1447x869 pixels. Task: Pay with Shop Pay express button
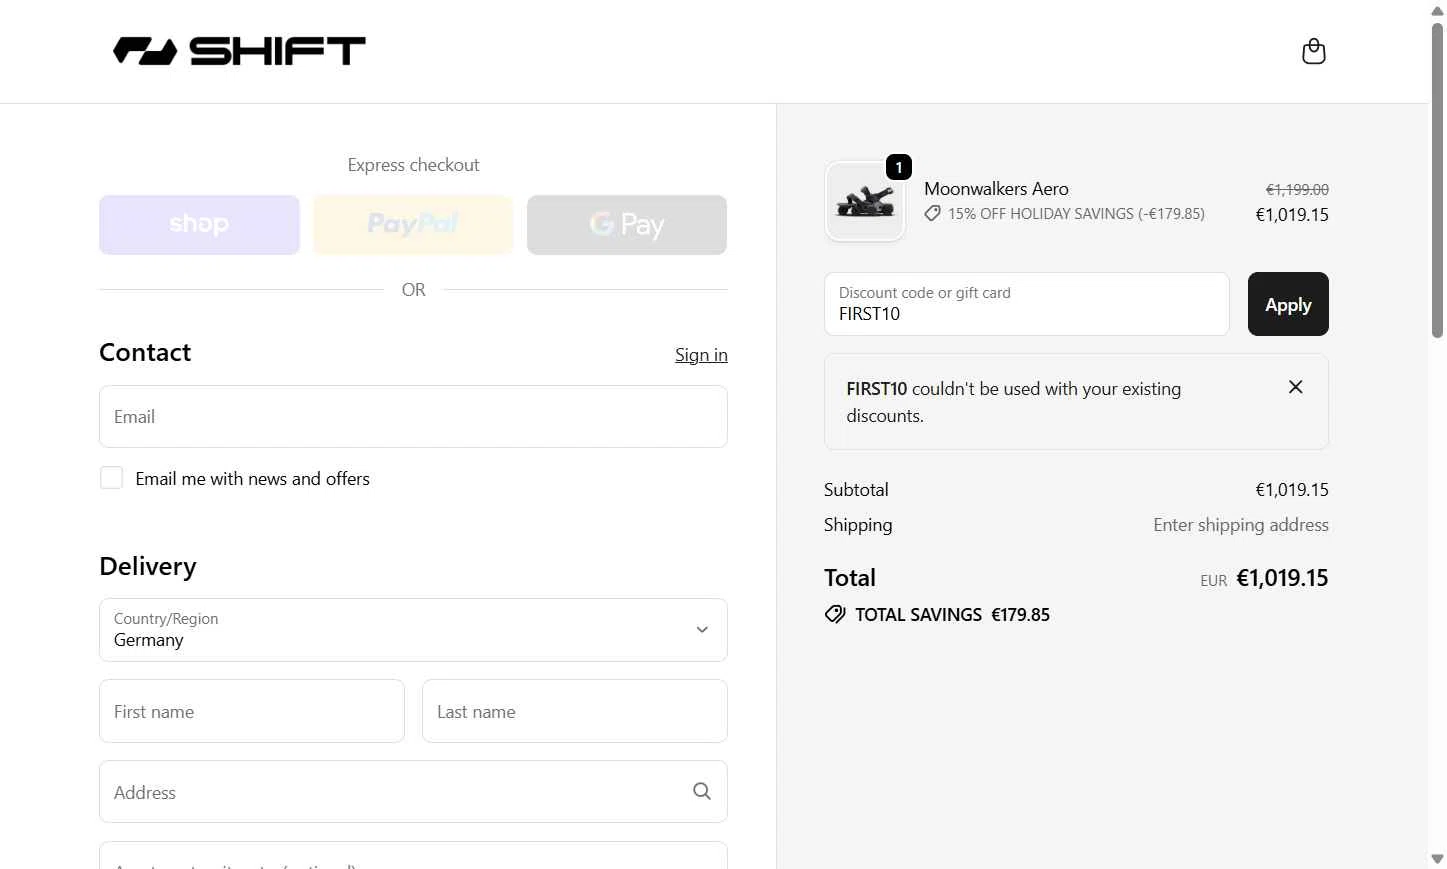pyautogui.click(x=199, y=225)
